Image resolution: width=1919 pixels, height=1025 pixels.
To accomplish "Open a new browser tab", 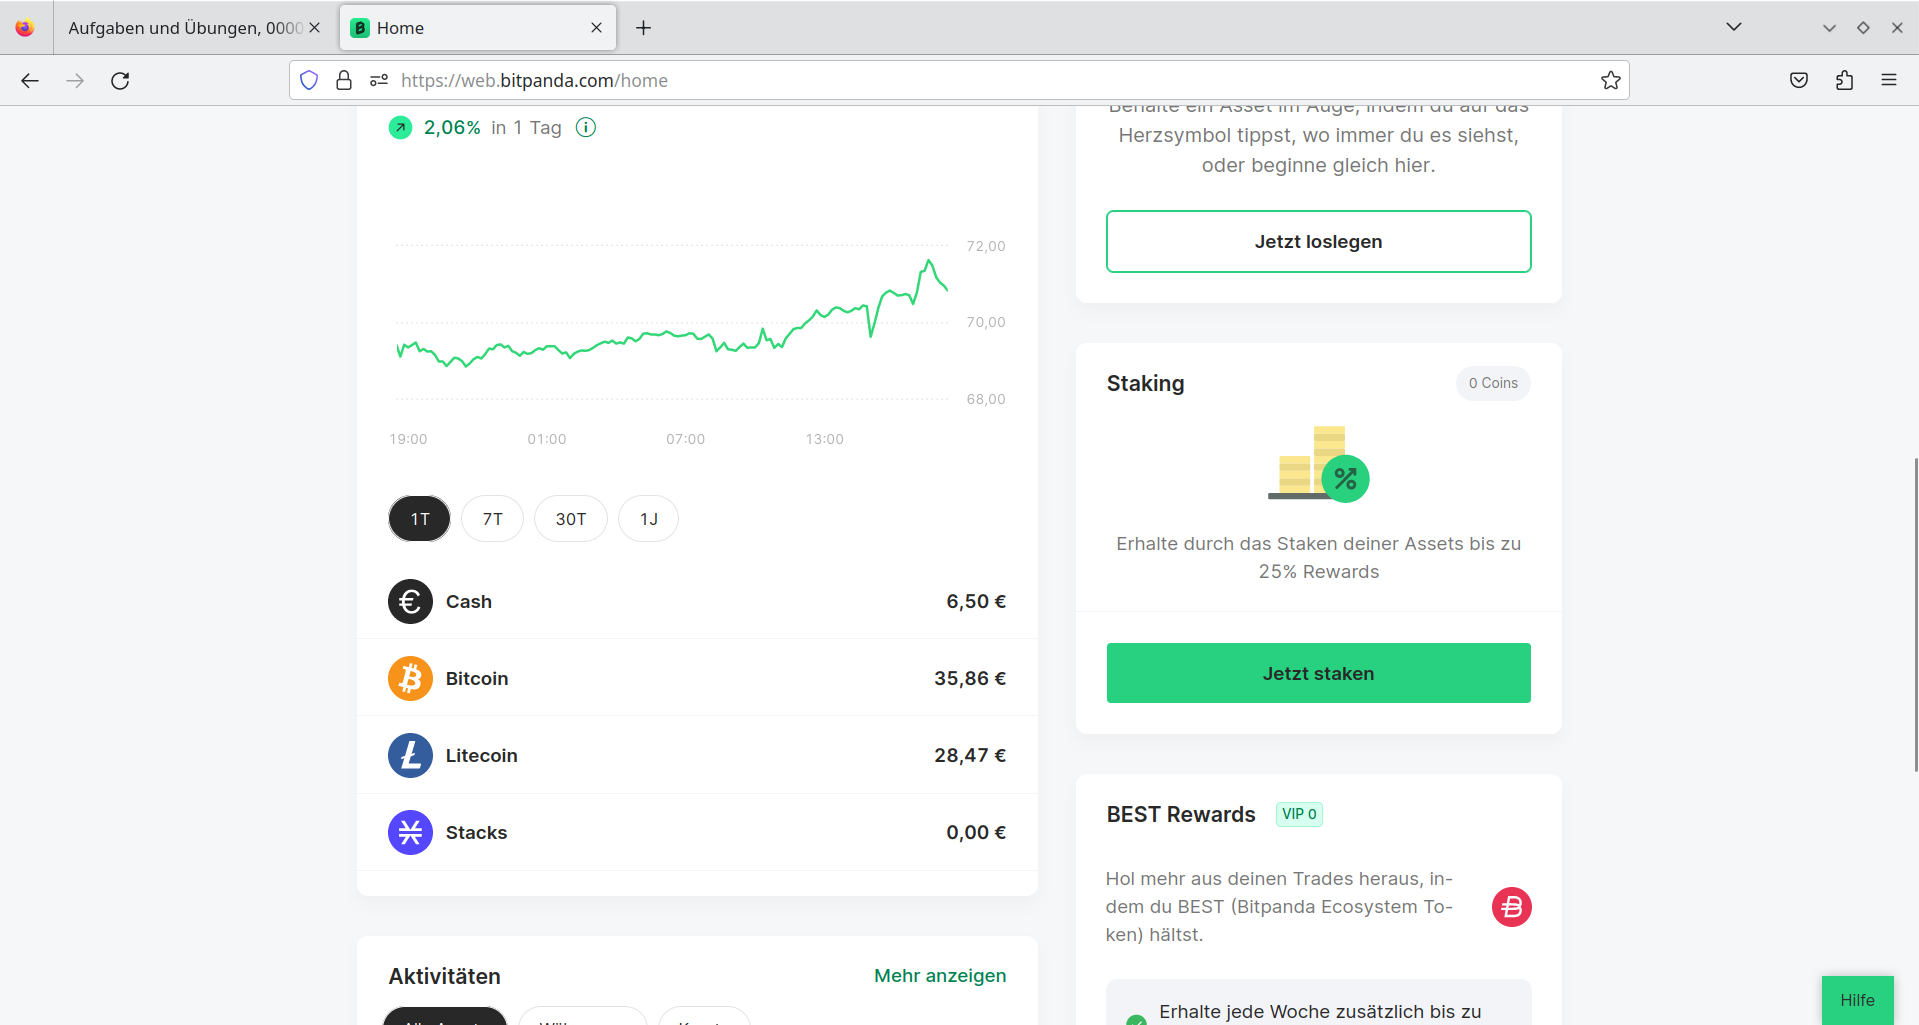I will tap(643, 28).
